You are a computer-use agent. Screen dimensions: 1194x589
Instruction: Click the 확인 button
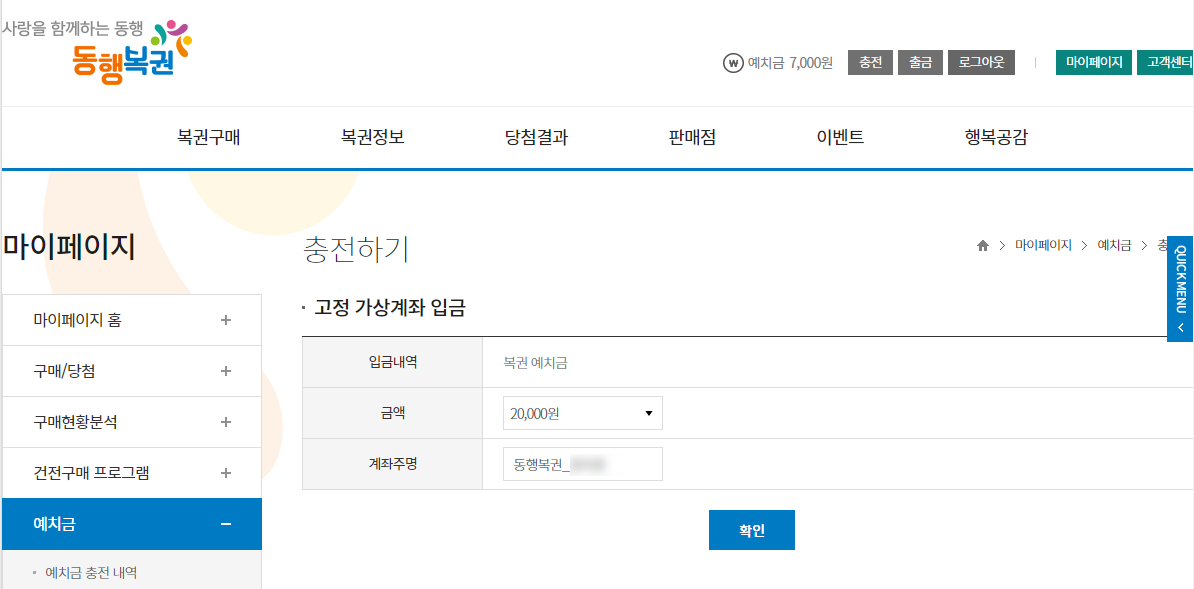[x=752, y=530]
